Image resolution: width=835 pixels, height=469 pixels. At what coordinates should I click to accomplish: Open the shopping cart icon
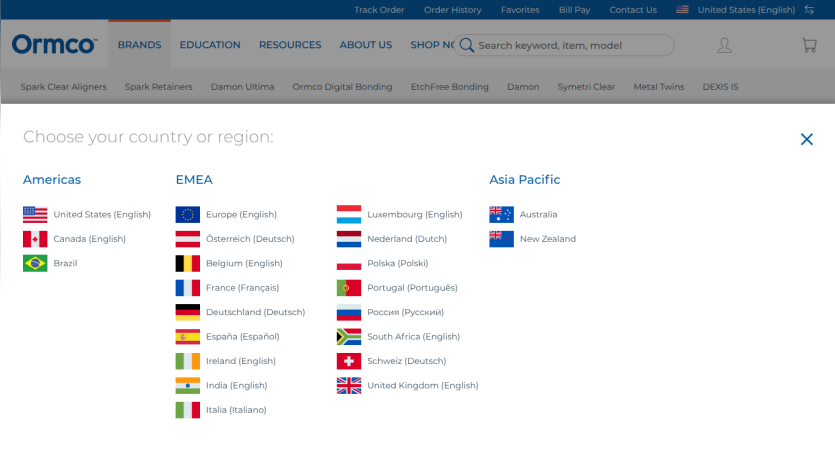pos(809,45)
